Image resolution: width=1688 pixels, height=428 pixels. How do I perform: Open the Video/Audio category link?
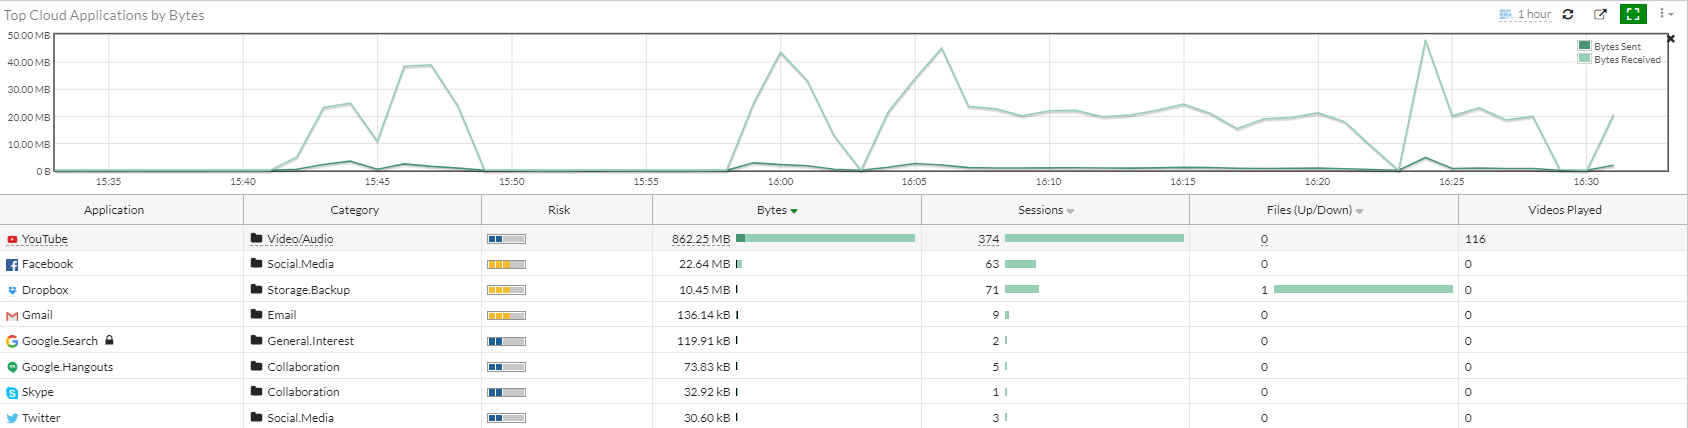(300, 239)
